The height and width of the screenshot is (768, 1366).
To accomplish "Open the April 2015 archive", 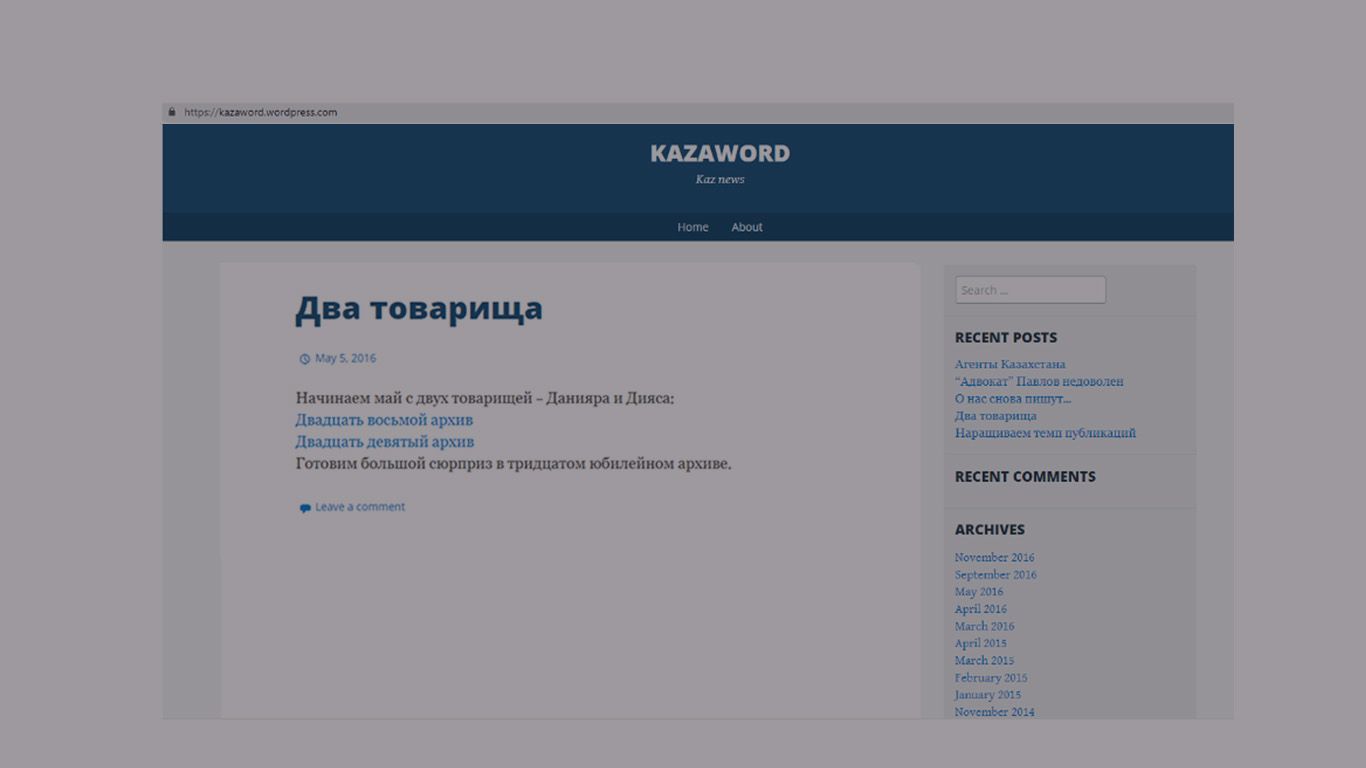I will pos(981,643).
